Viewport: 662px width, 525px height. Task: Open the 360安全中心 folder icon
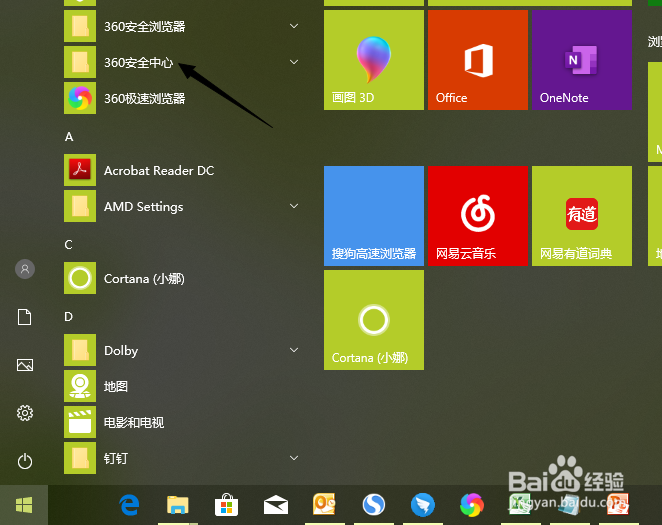coord(80,62)
